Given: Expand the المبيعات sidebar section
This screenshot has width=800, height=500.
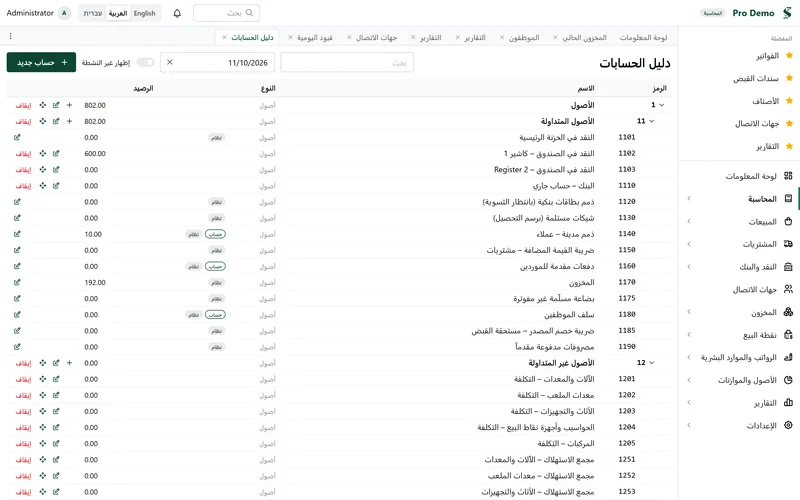Looking at the screenshot, I should 689,221.
